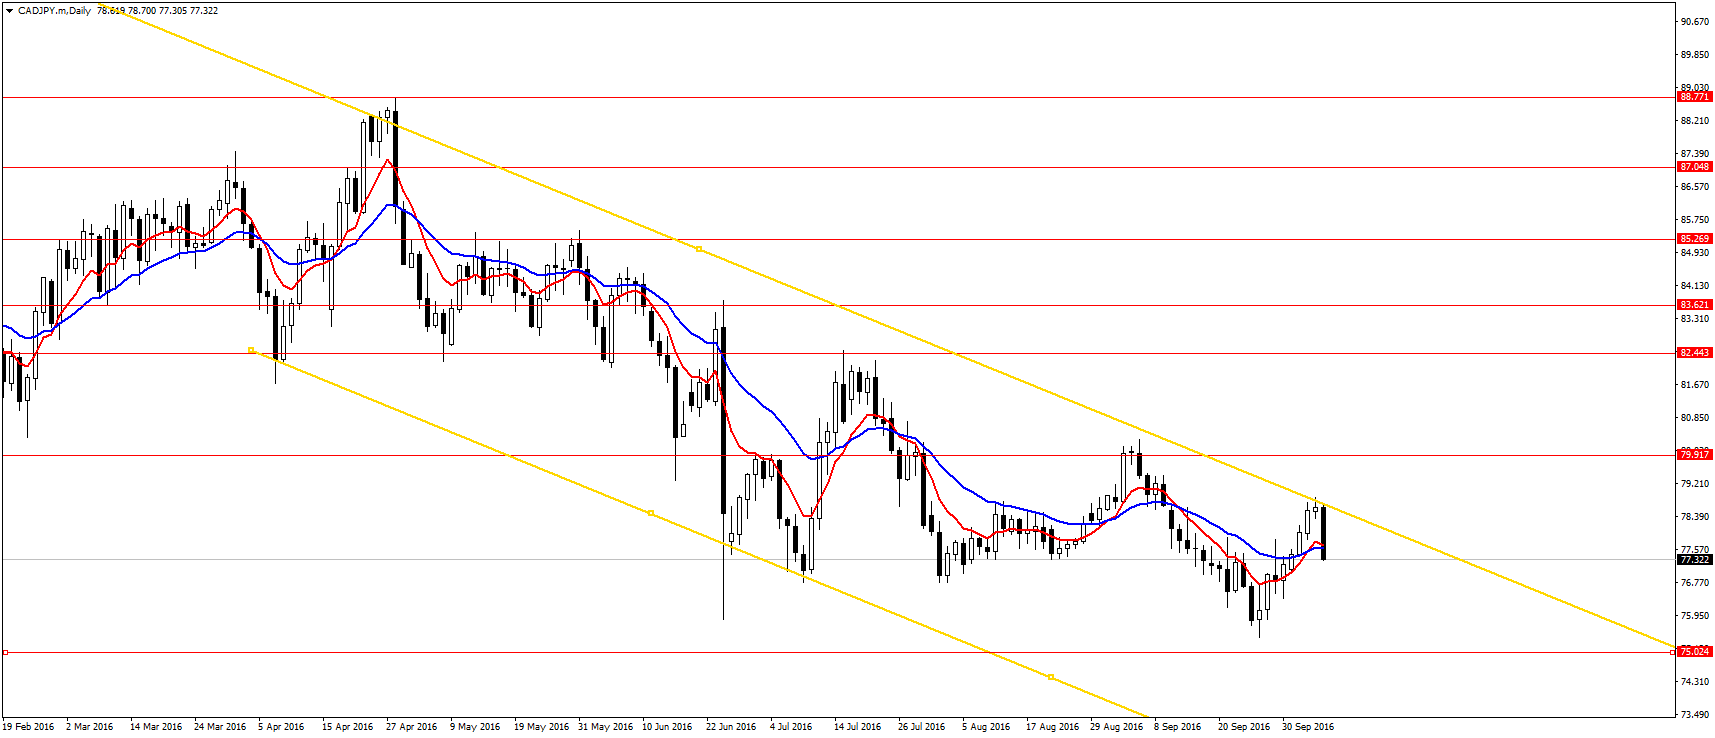This screenshot has height=738, width=1715.
Task: Click the 31 May 2016 date label
Action: point(605,727)
